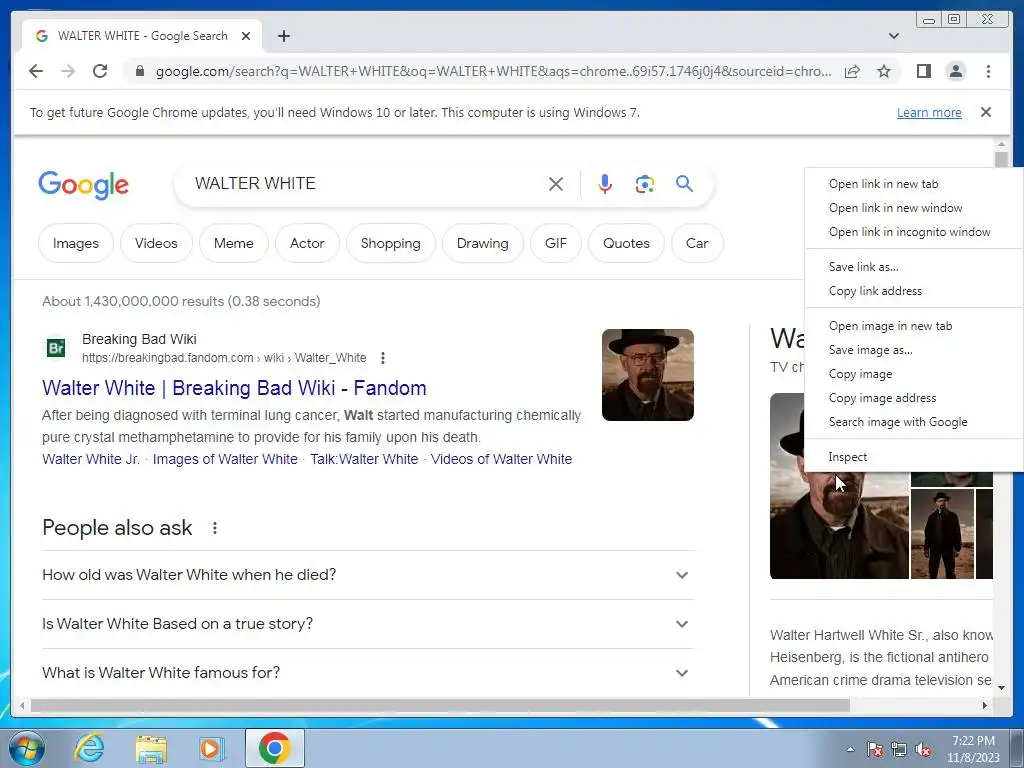Open Chrome three-dot menu
The image size is (1024, 768).
click(x=988, y=71)
